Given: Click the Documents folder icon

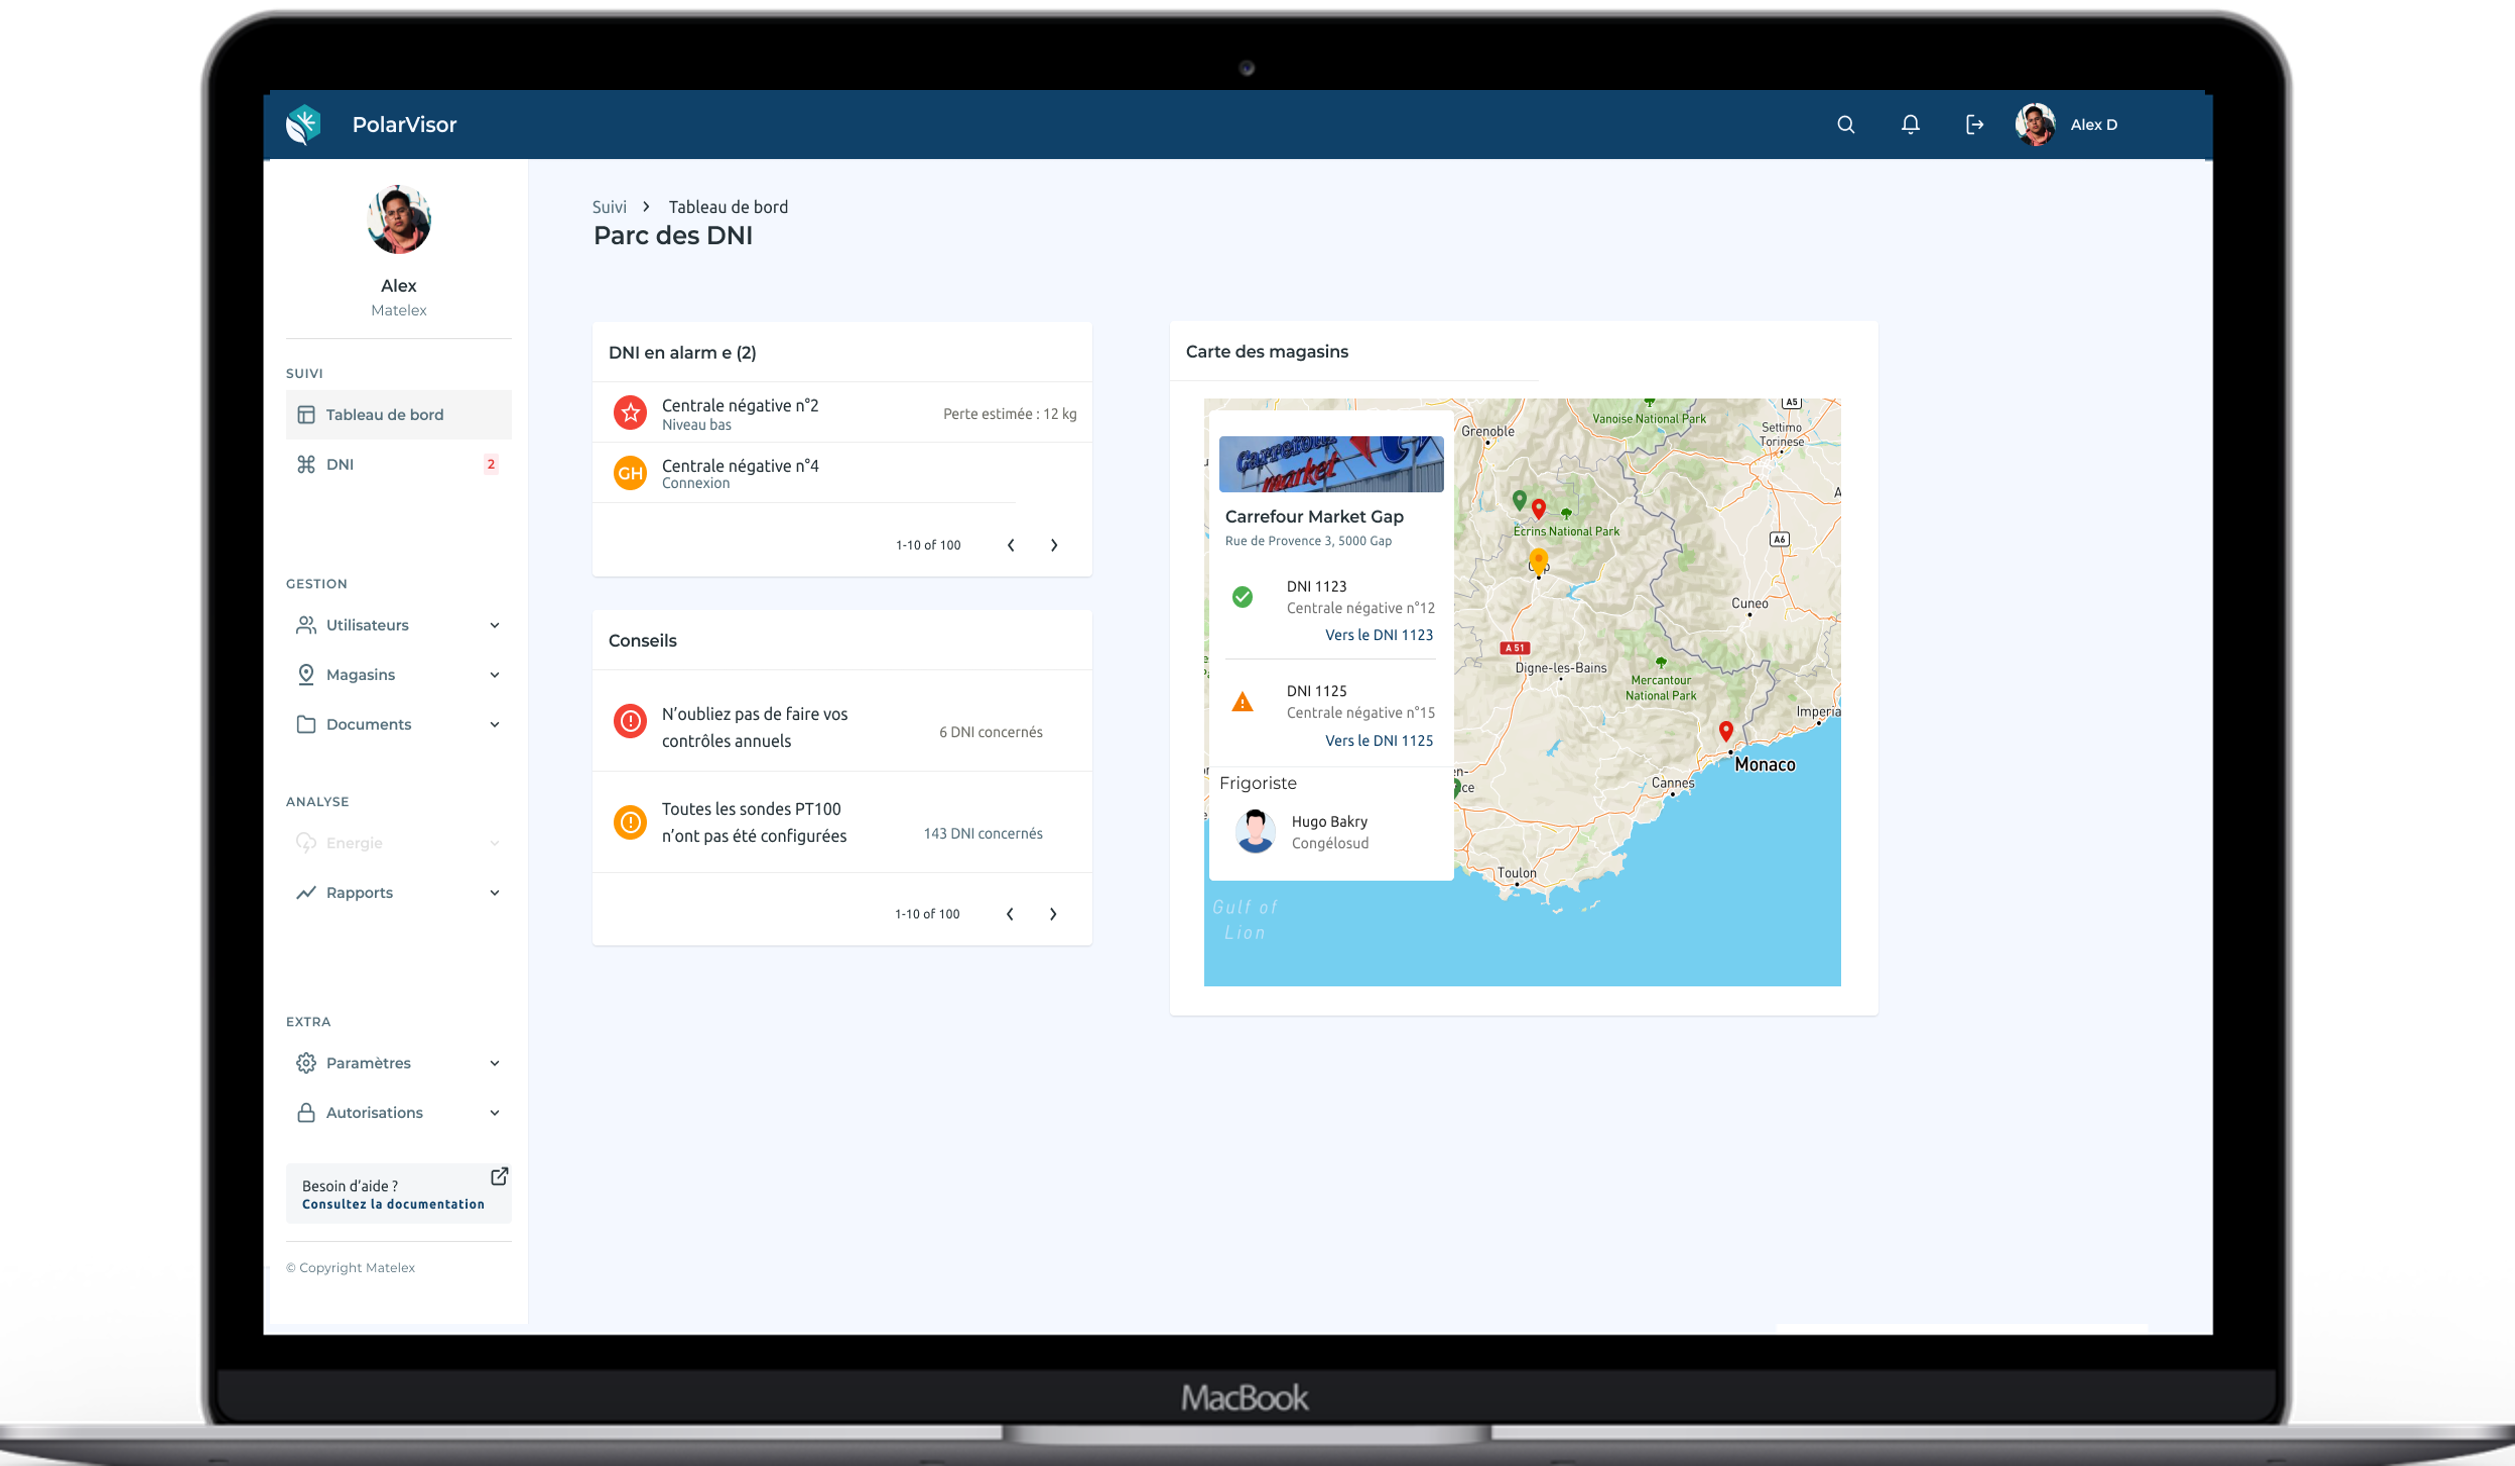Looking at the screenshot, I should click(x=306, y=724).
